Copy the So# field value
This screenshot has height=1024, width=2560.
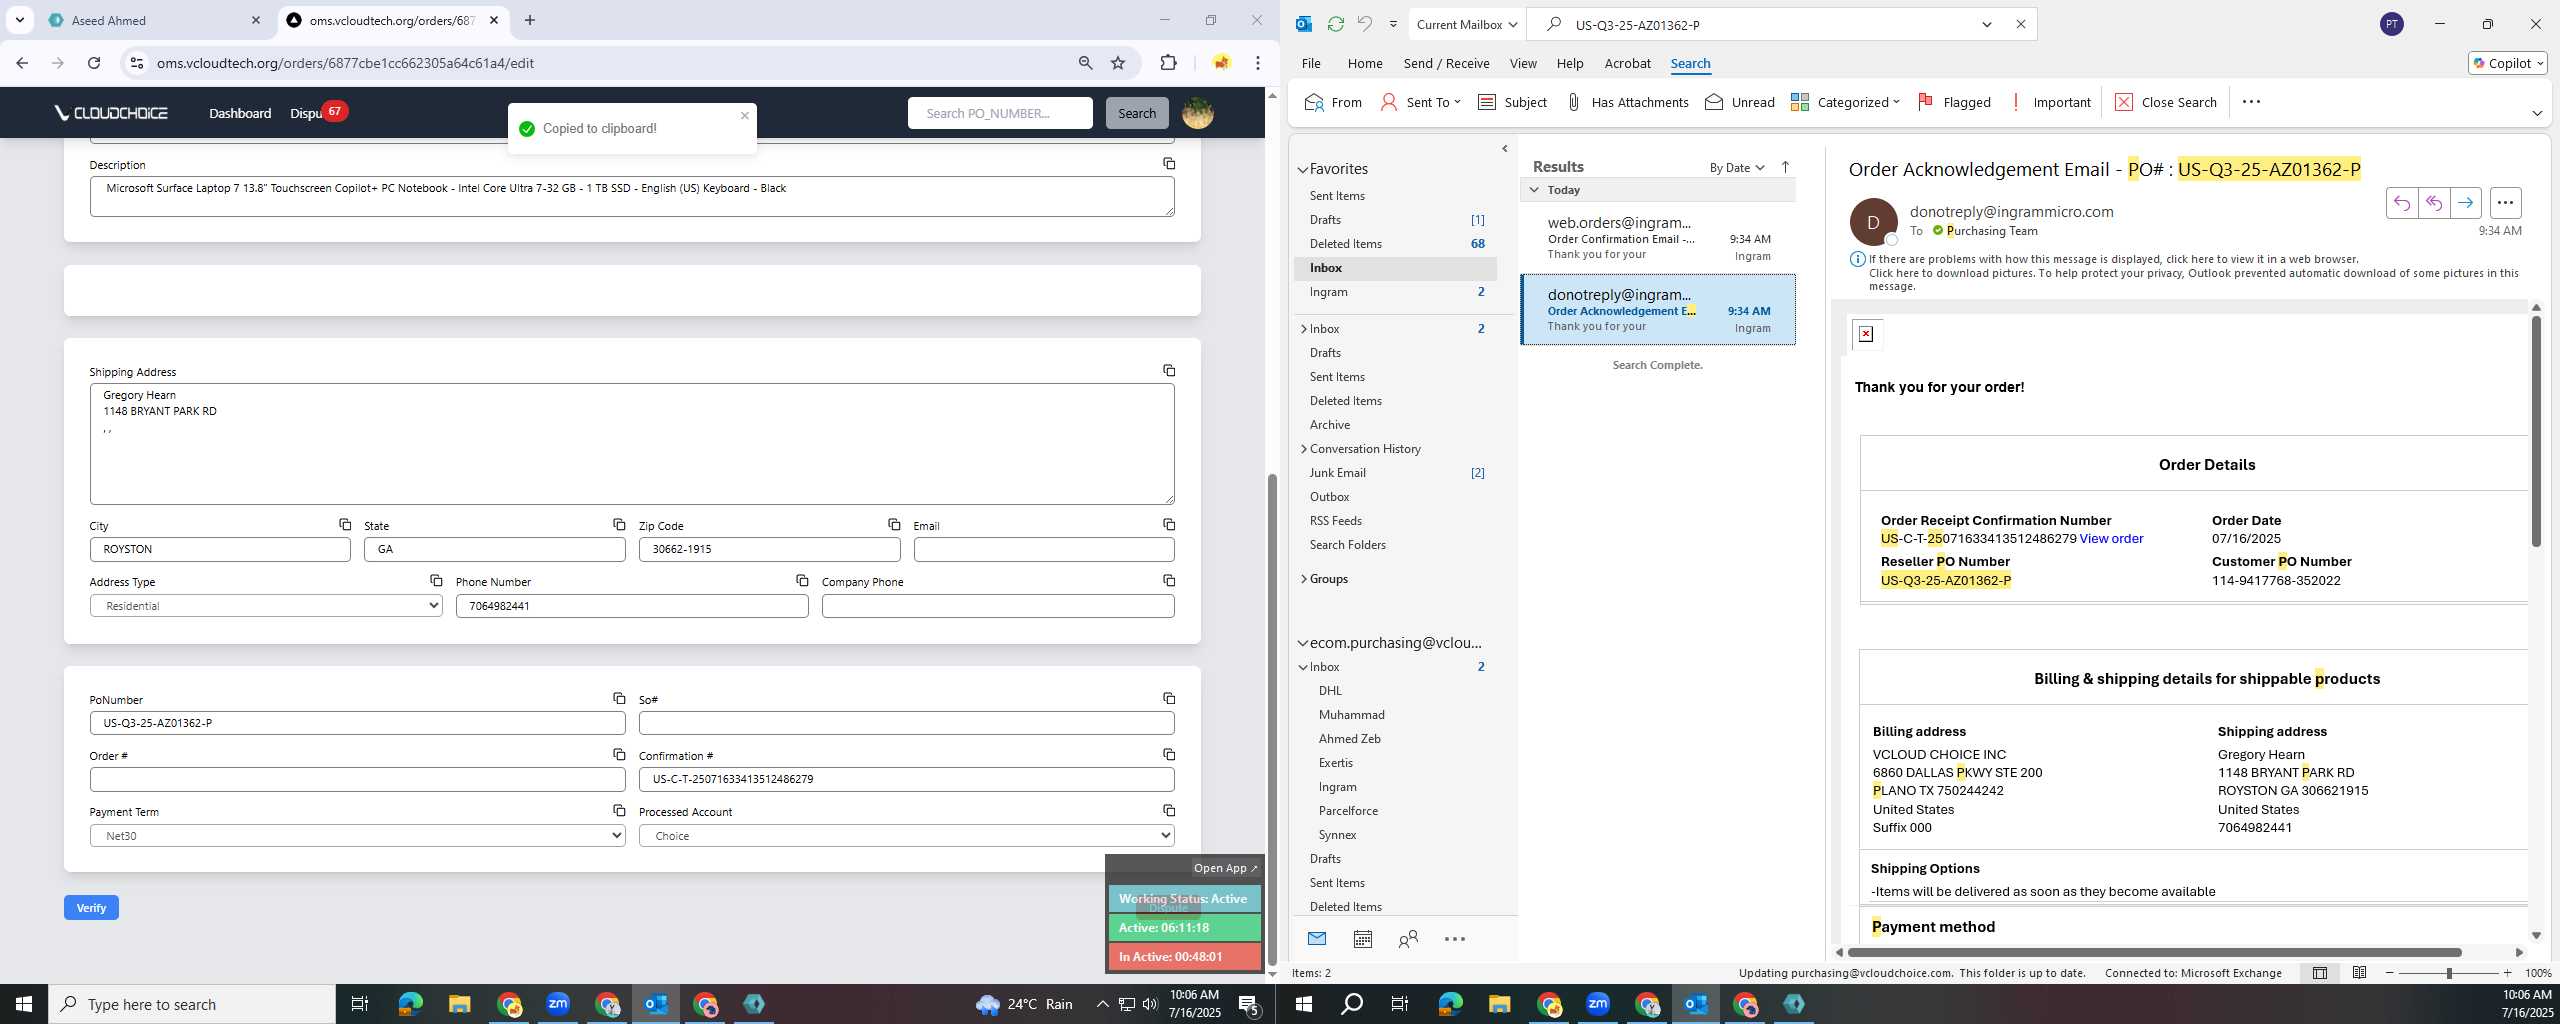pyautogui.click(x=1168, y=698)
